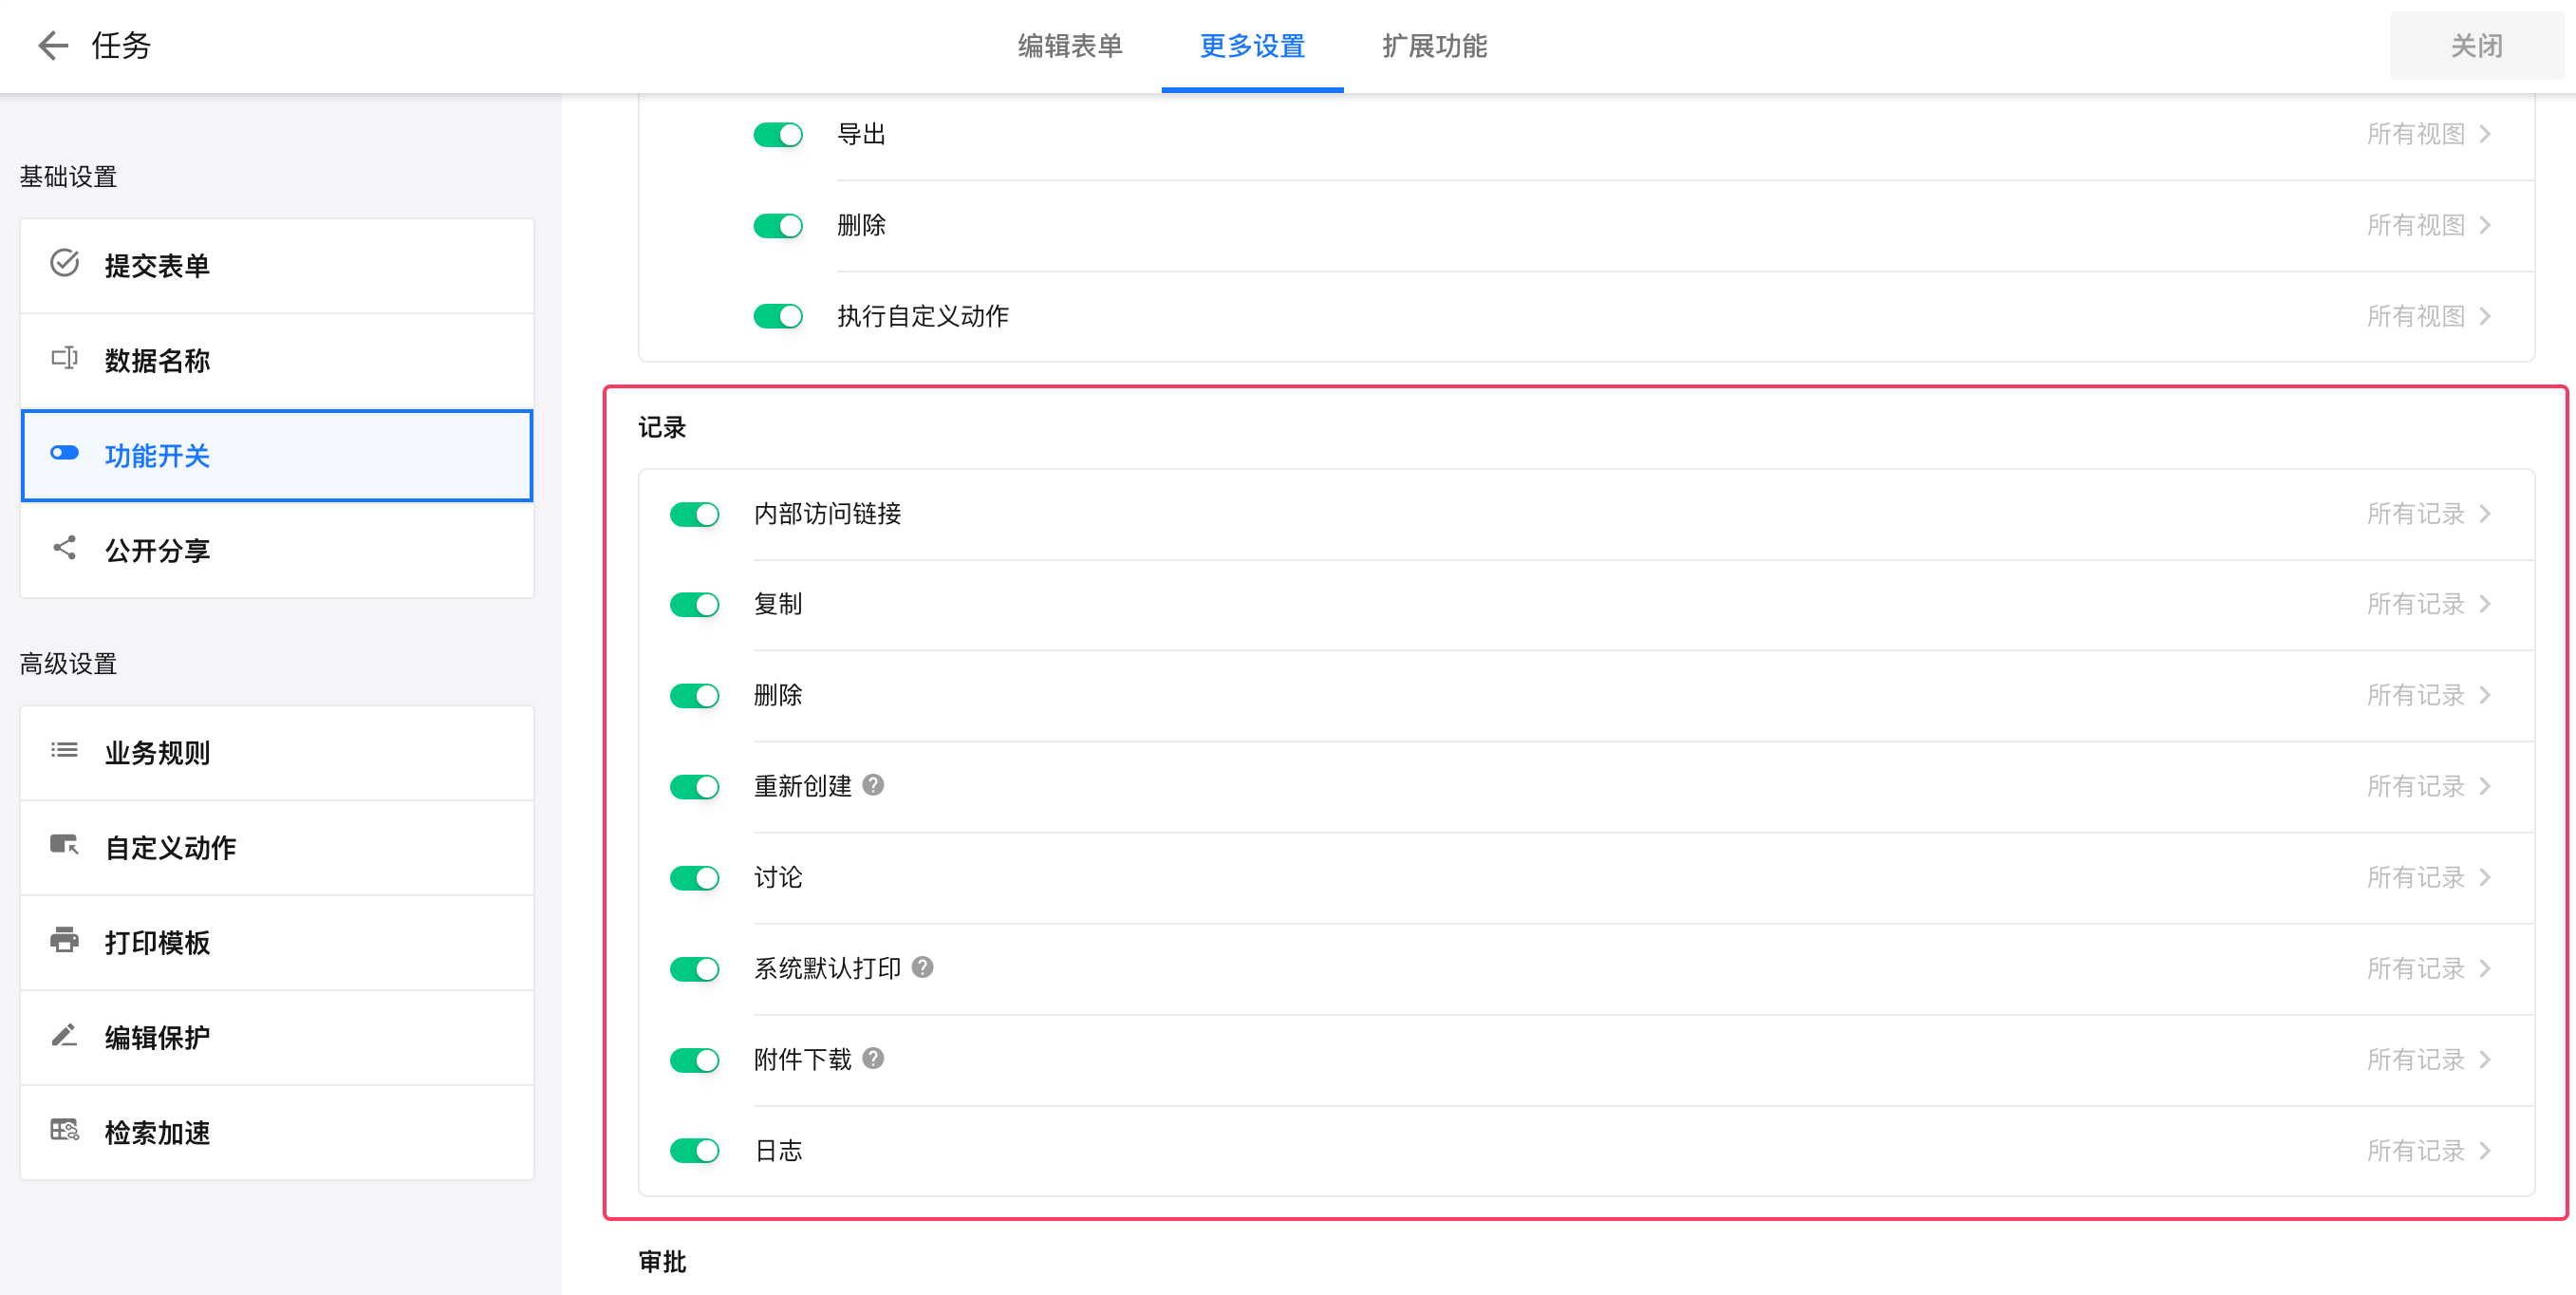Click the 编辑保护 pencil icon
The height and width of the screenshot is (1295, 2576).
(x=64, y=1036)
